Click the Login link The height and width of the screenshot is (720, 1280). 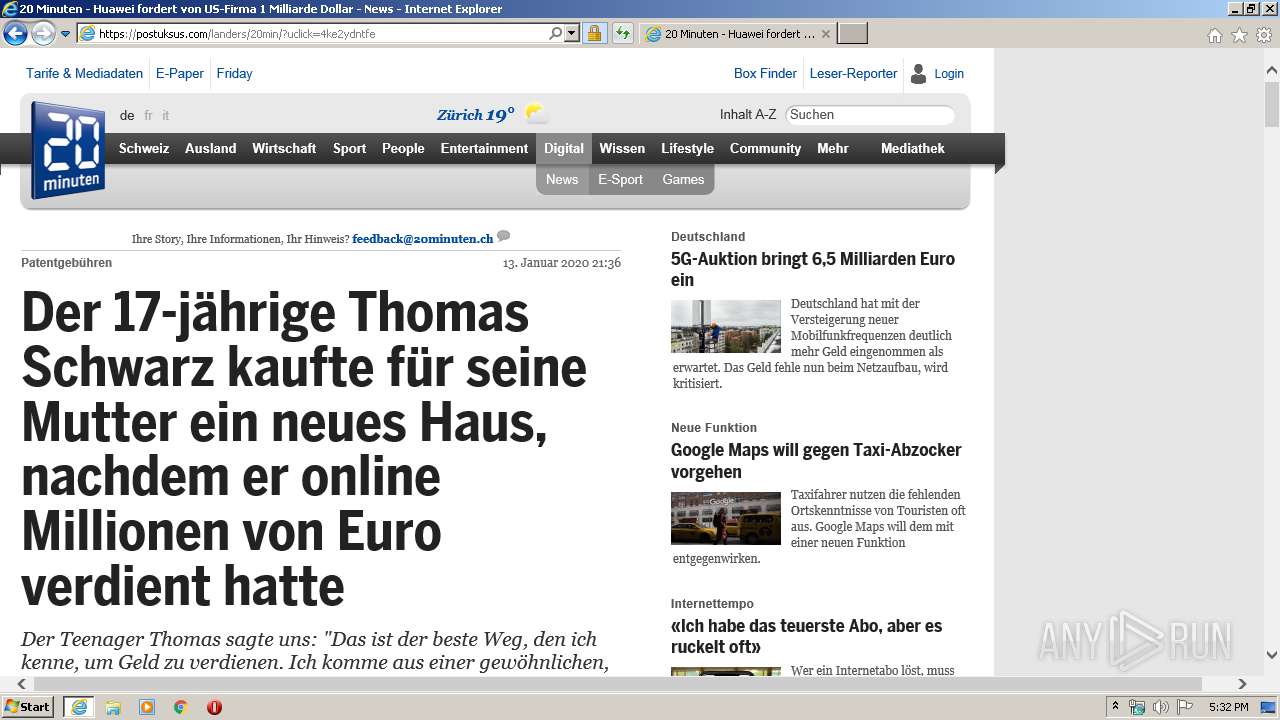pyautogui.click(x=949, y=73)
